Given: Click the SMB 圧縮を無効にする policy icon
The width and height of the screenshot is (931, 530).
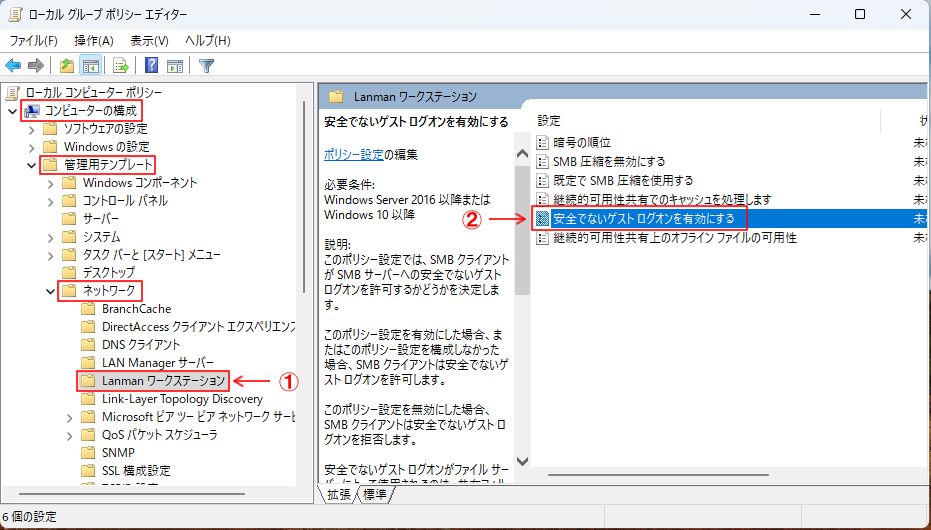Looking at the screenshot, I should point(542,161).
